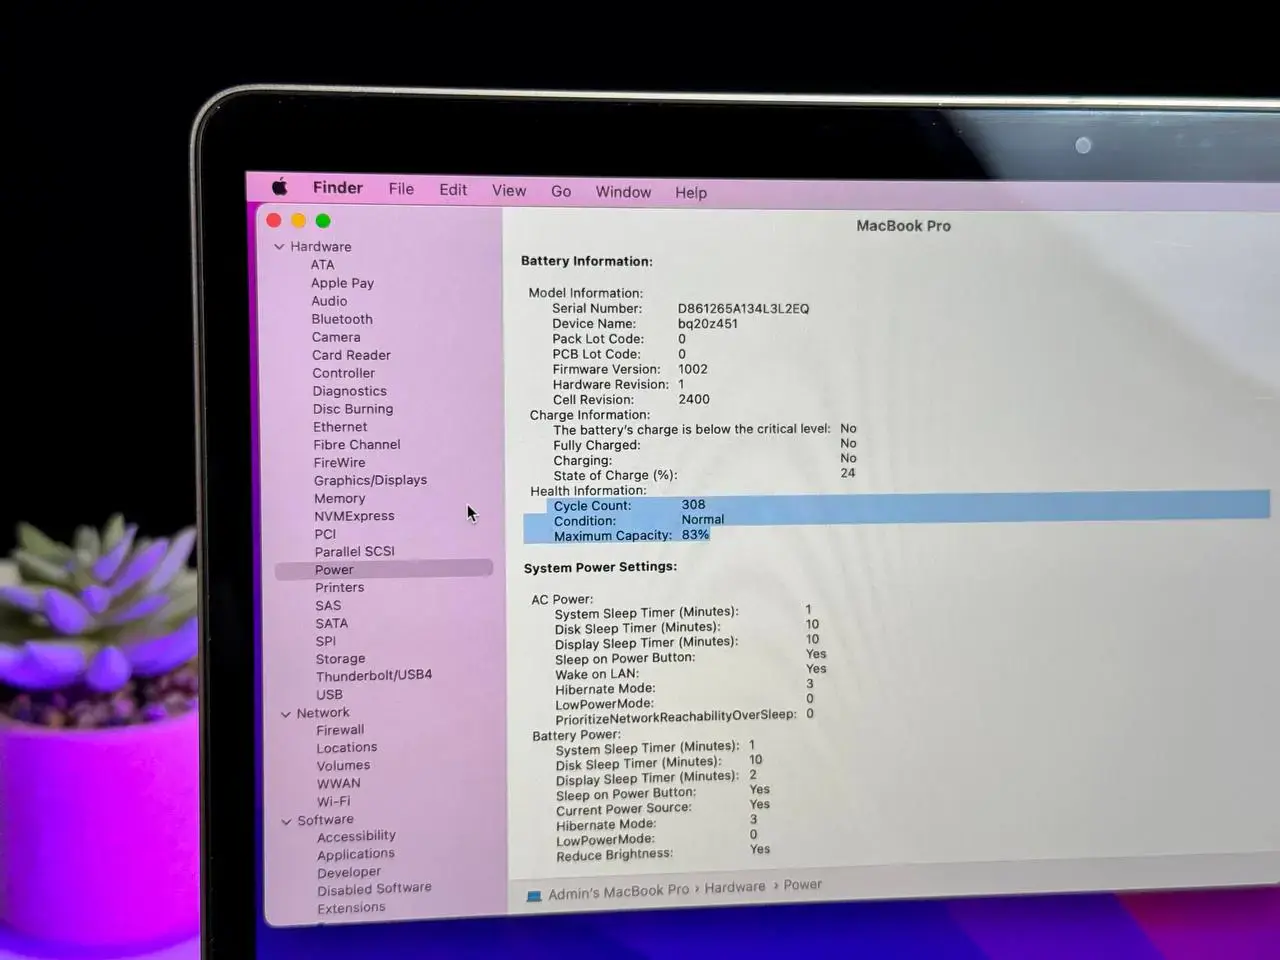Select Disabled Software in the sidebar
This screenshot has height=960, width=1280.
tap(375, 889)
